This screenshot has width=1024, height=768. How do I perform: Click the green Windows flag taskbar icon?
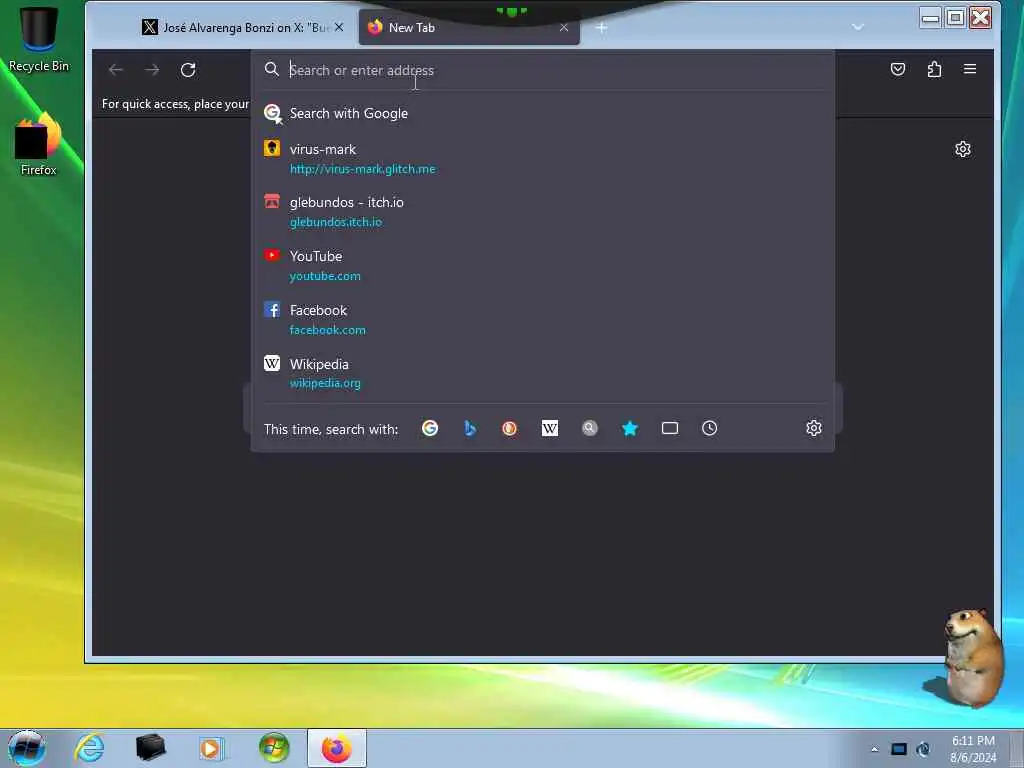click(x=274, y=748)
